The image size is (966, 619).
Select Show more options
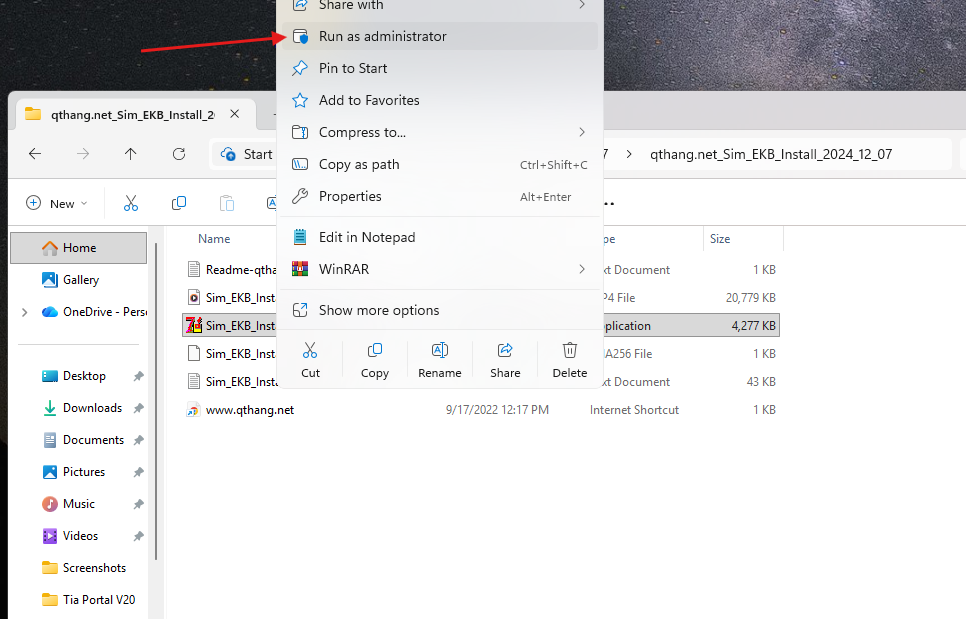(x=378, y=310)
